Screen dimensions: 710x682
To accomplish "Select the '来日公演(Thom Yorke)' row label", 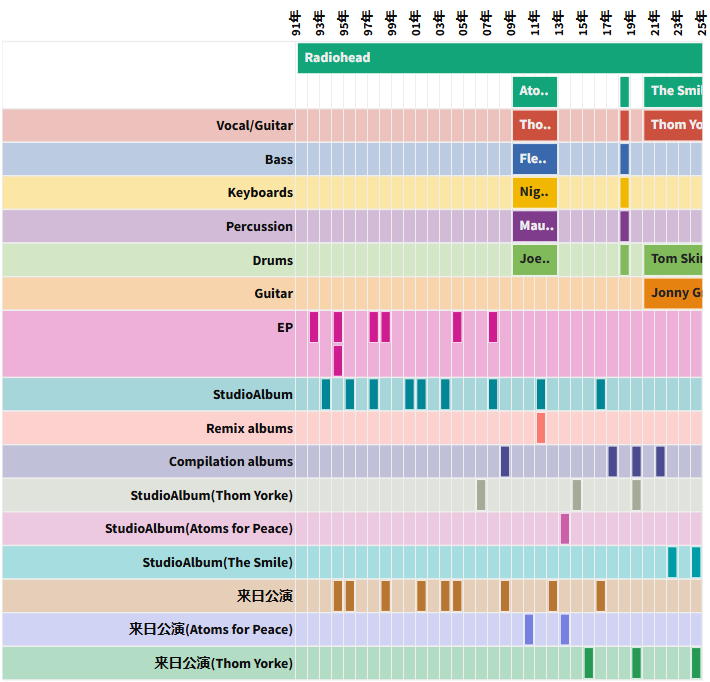I will (x=223, y=663).
